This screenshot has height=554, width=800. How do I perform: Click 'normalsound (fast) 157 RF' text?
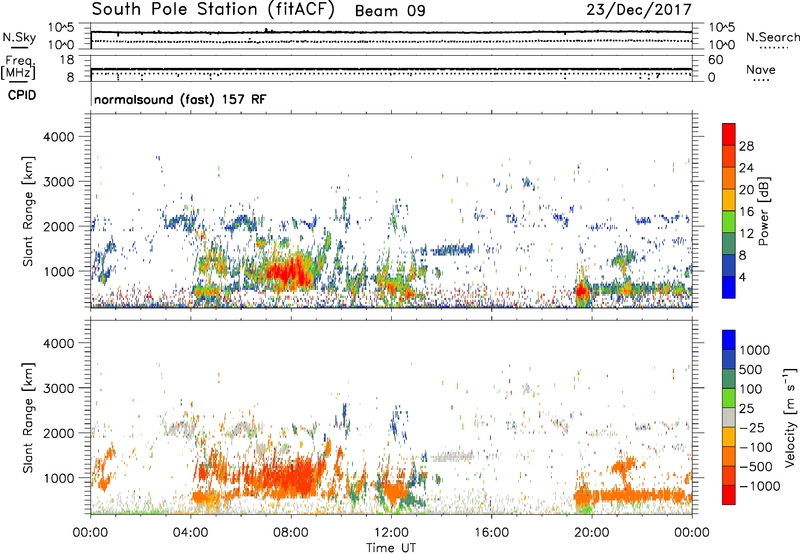pos(180,99)
